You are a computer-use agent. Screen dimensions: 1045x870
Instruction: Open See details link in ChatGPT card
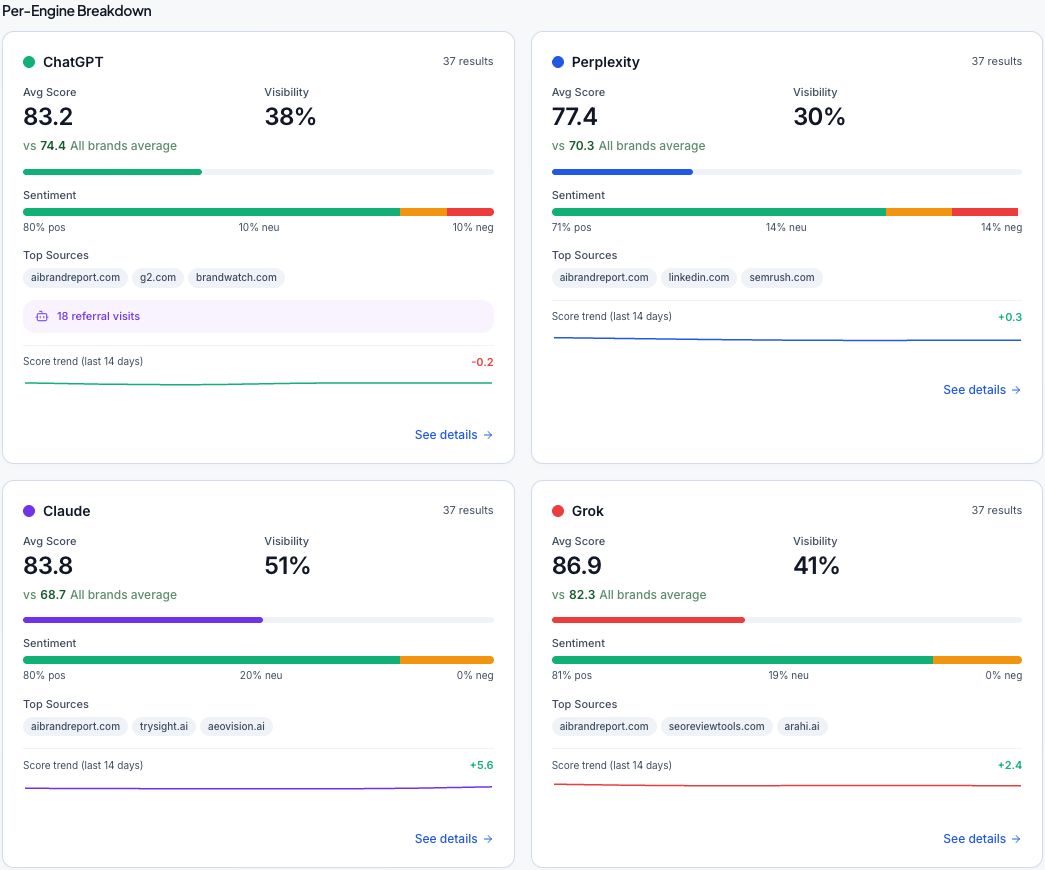(453, 435)
